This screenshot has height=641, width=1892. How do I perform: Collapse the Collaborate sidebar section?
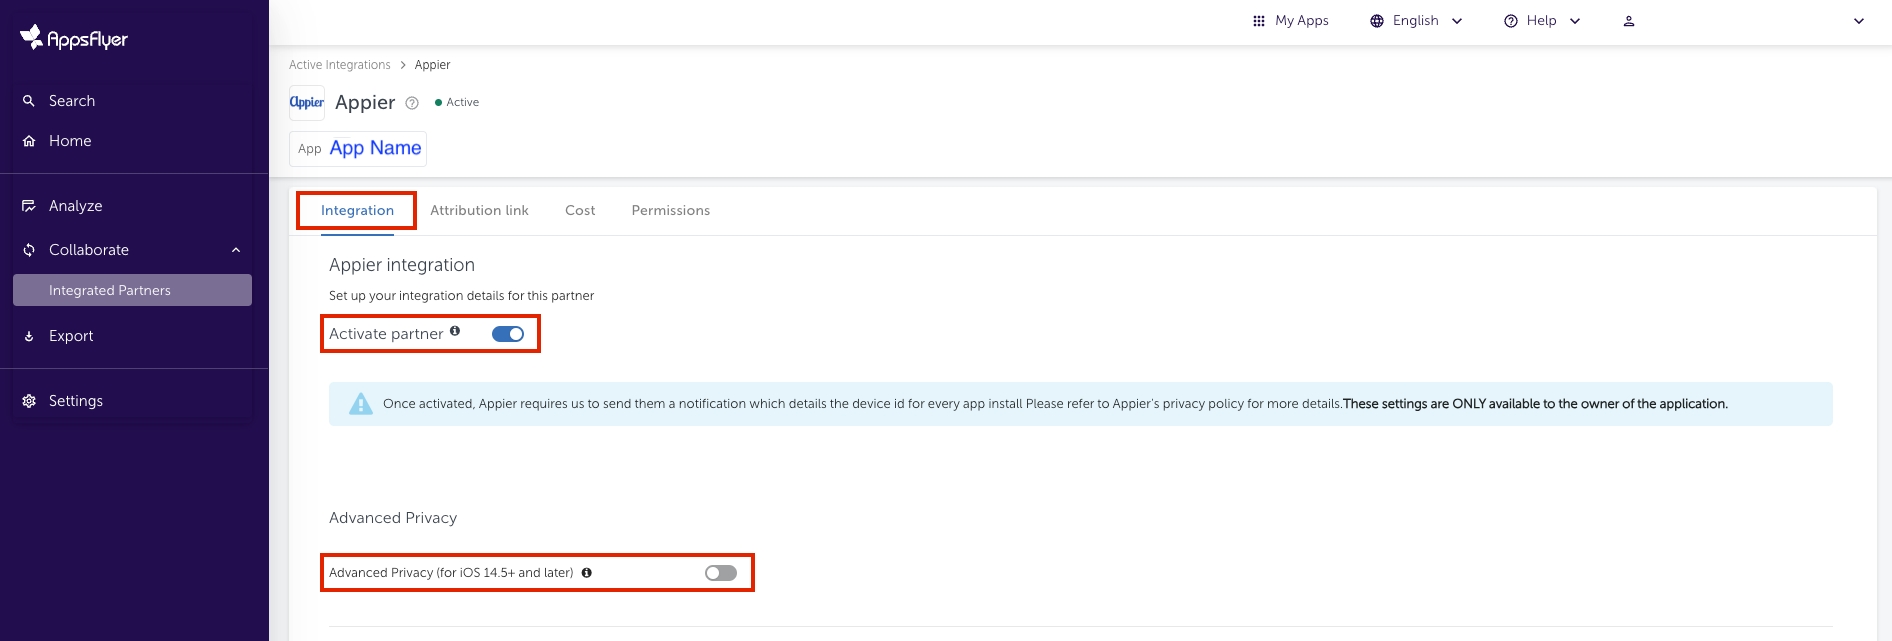pos(236,250)
